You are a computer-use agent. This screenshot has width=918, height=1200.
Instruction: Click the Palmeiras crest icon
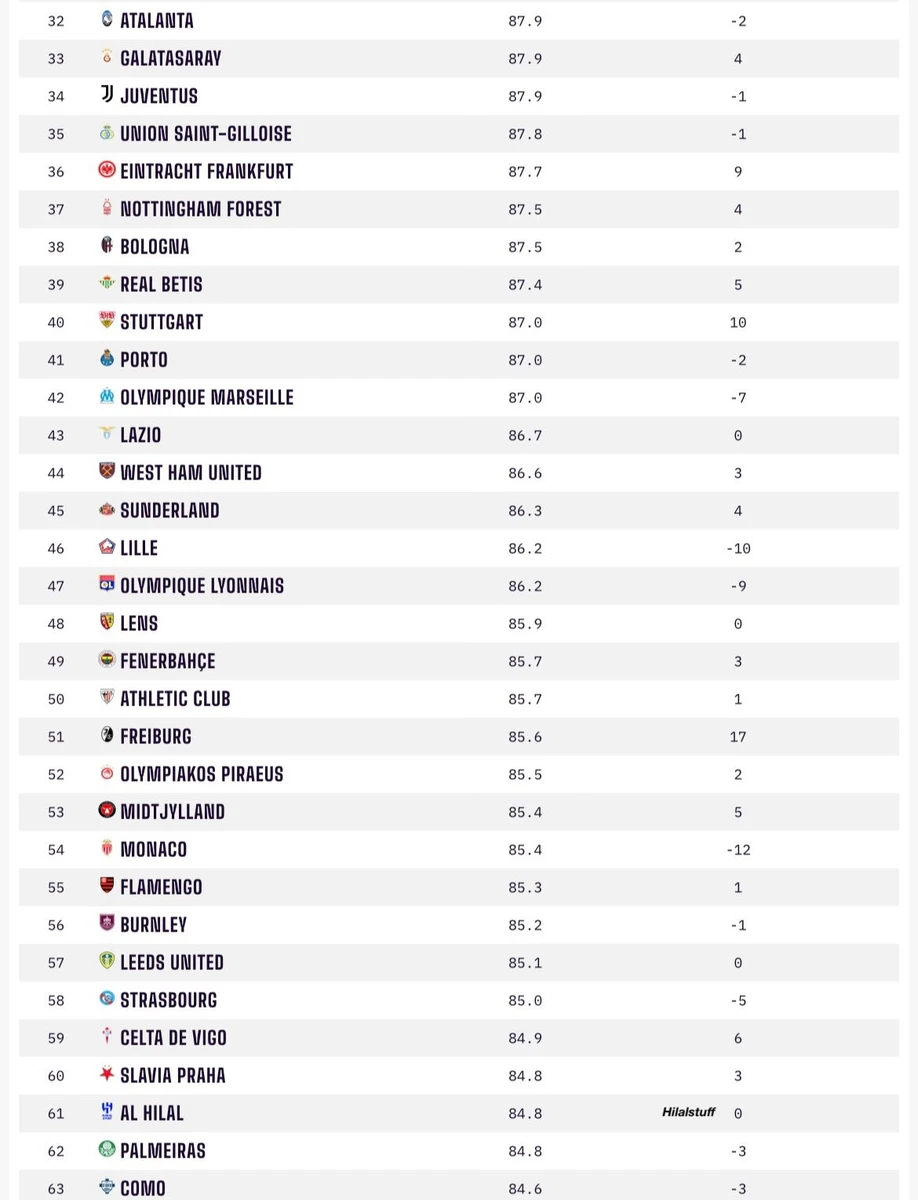[x=107, y=1150]
